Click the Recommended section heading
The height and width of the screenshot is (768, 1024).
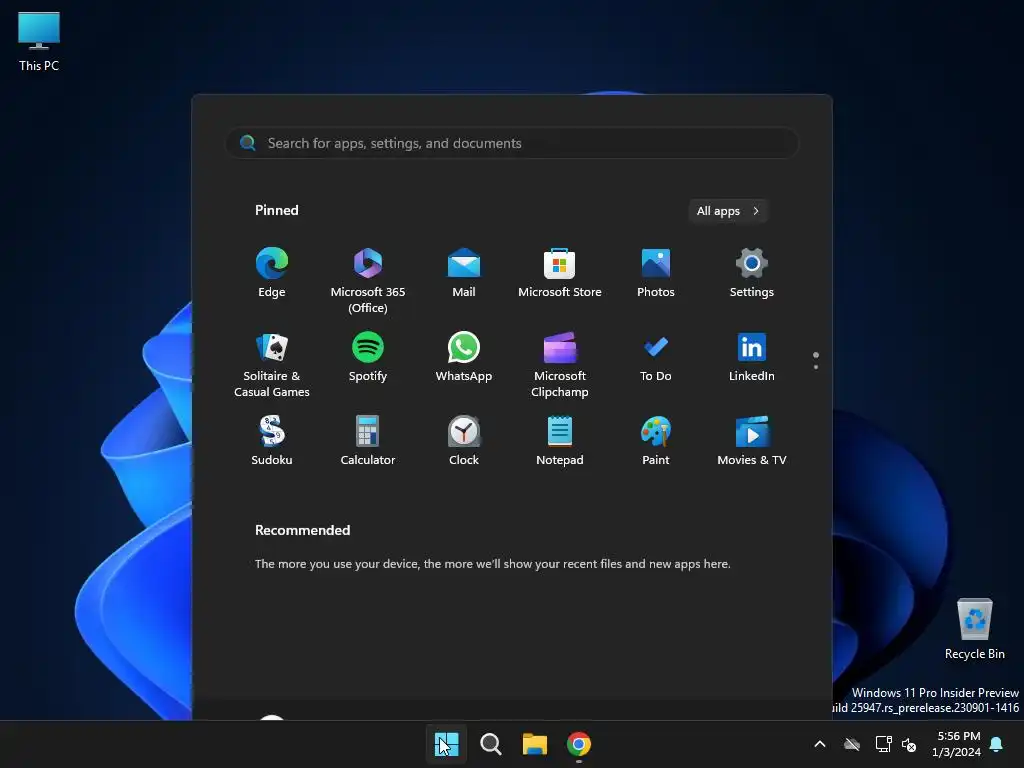(x=302, y=530)
